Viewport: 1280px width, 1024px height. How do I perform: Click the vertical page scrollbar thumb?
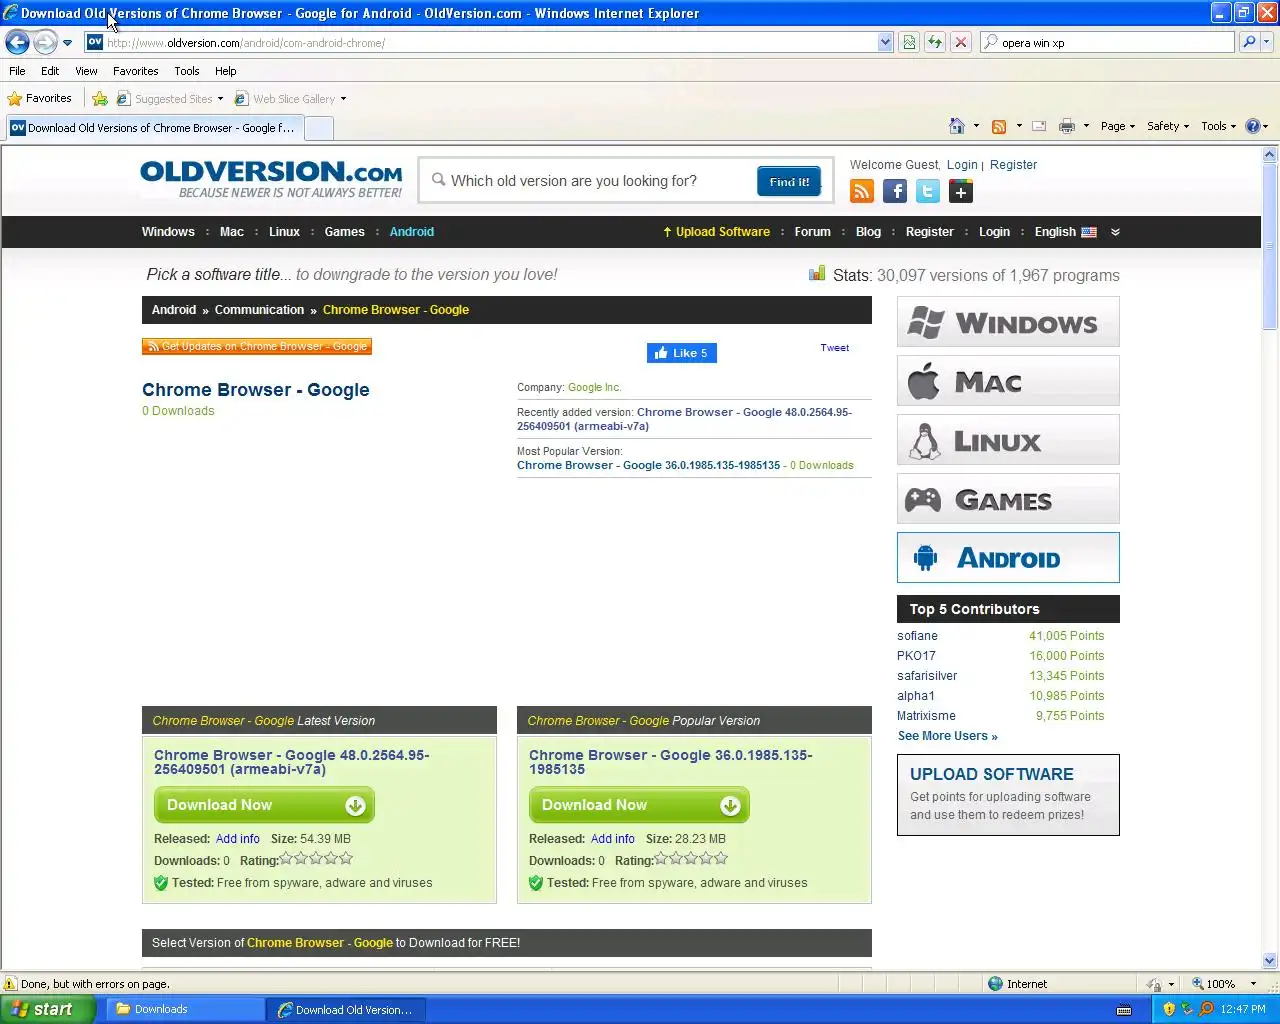coord(1270,246)
